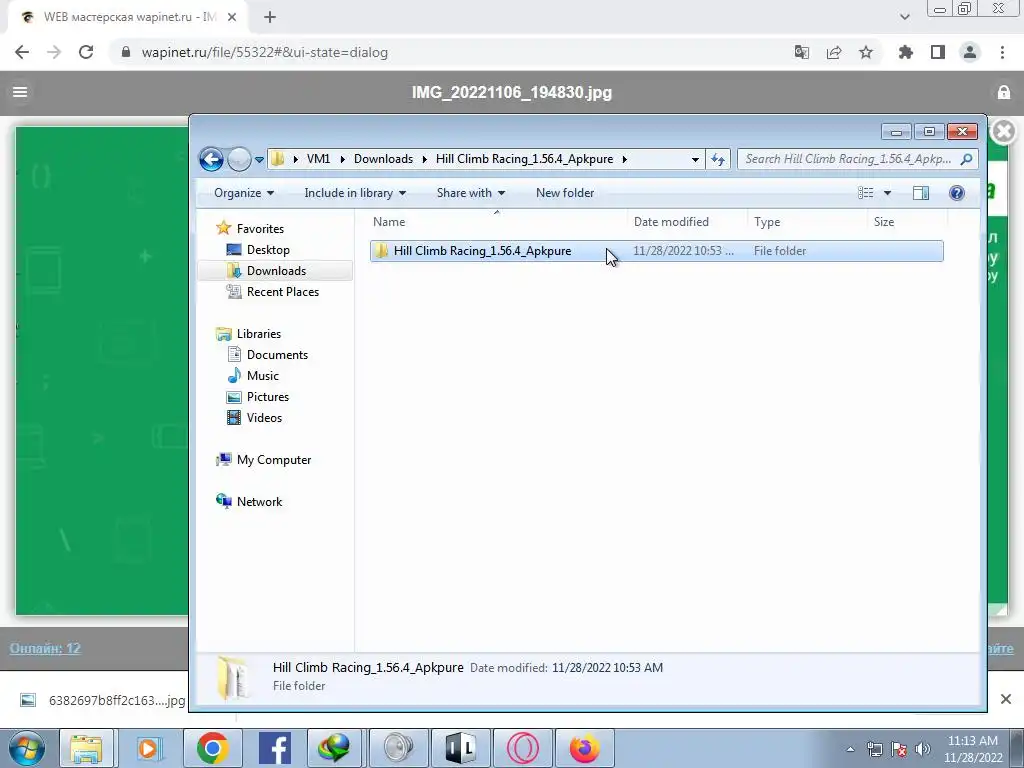Click the refresh button beside the address bar
This screenshot has height=768, width=1024.
pyautogui.click(x=718, y=159)
